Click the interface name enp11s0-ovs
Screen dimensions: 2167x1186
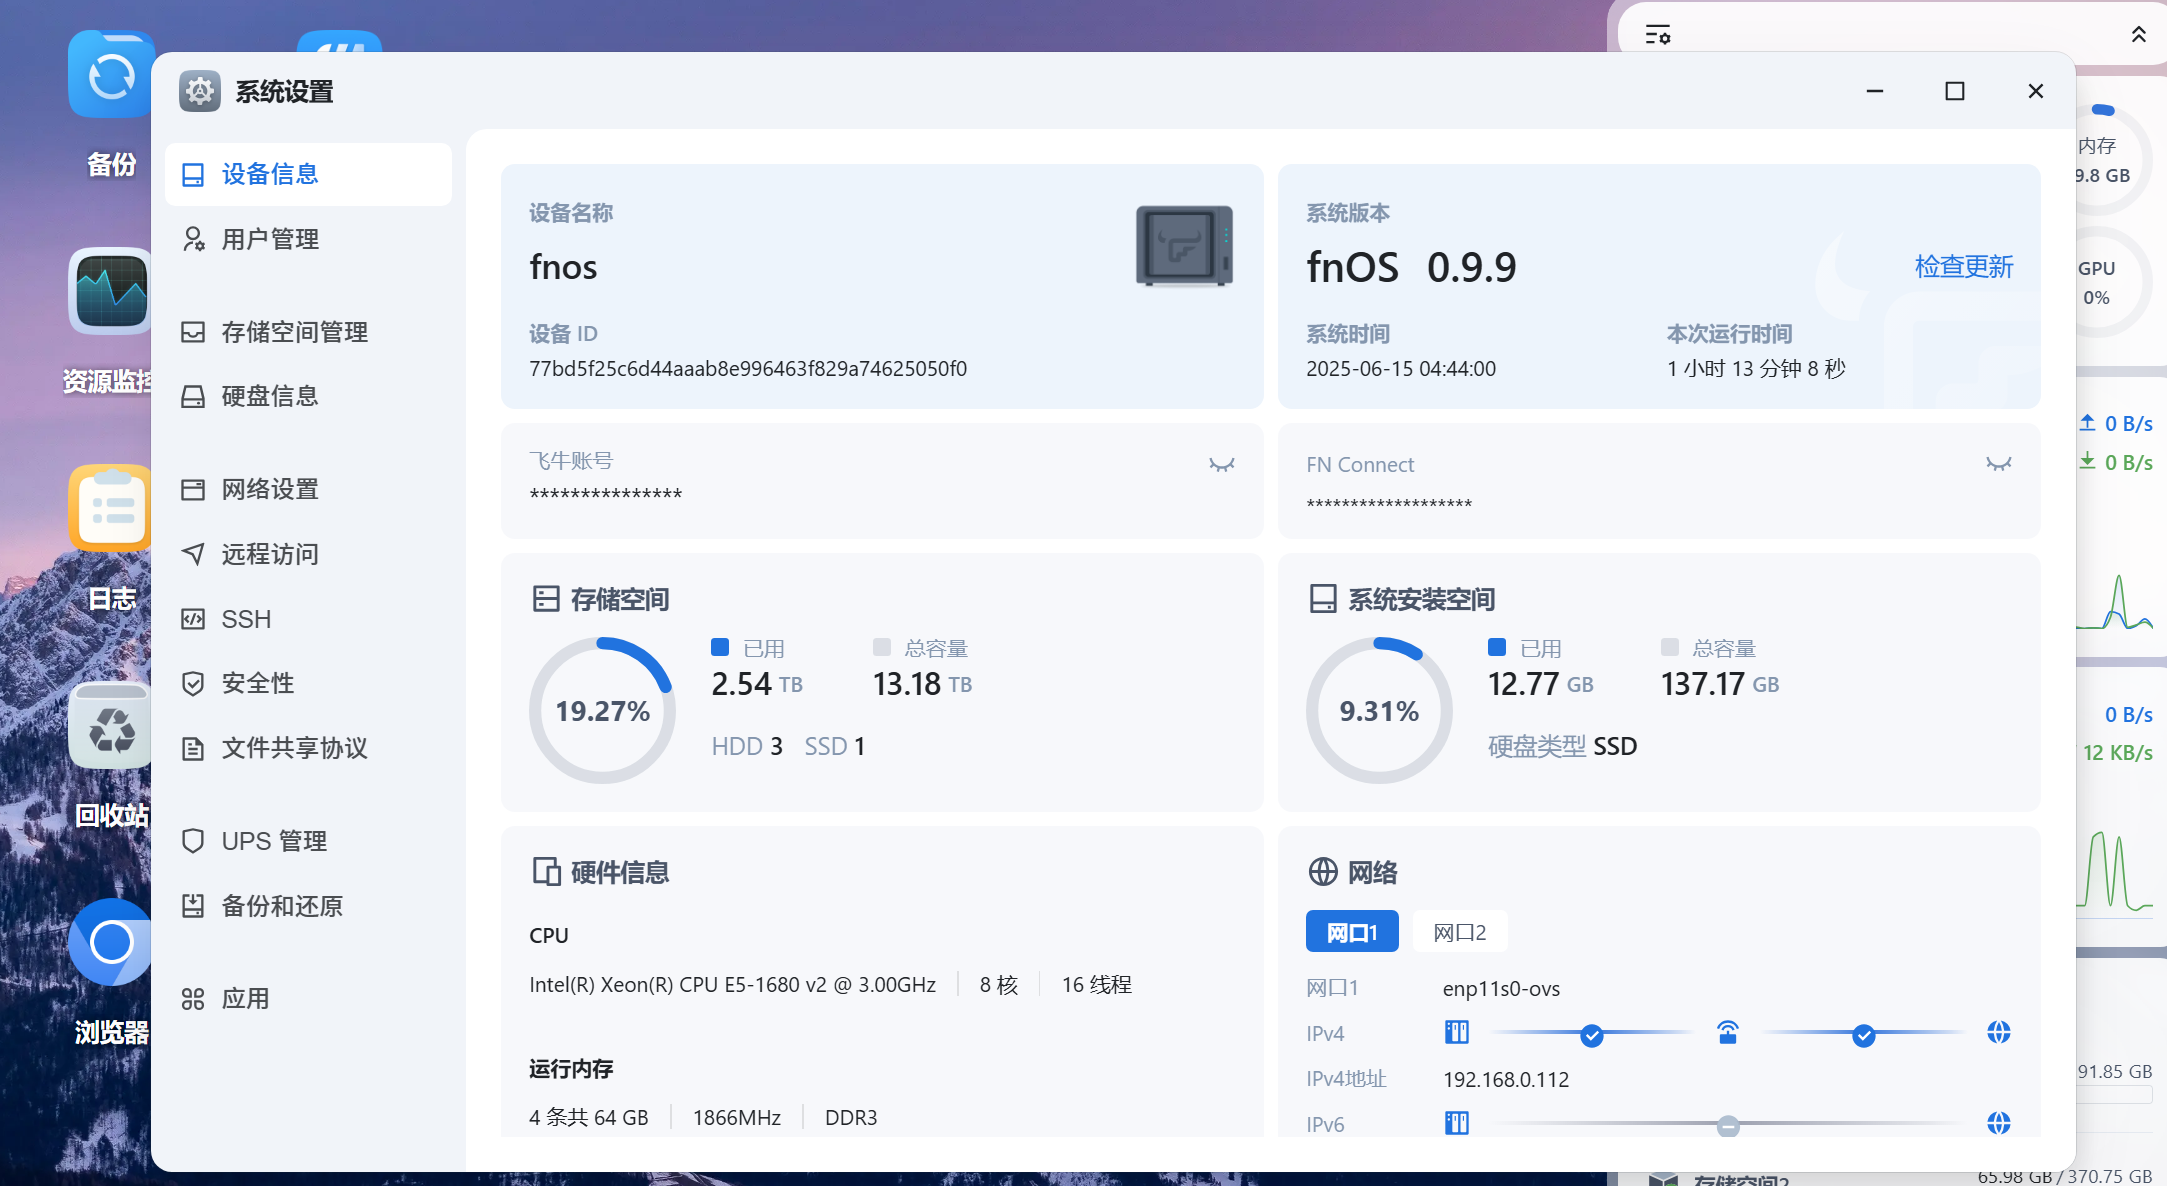click(1501, 989)
